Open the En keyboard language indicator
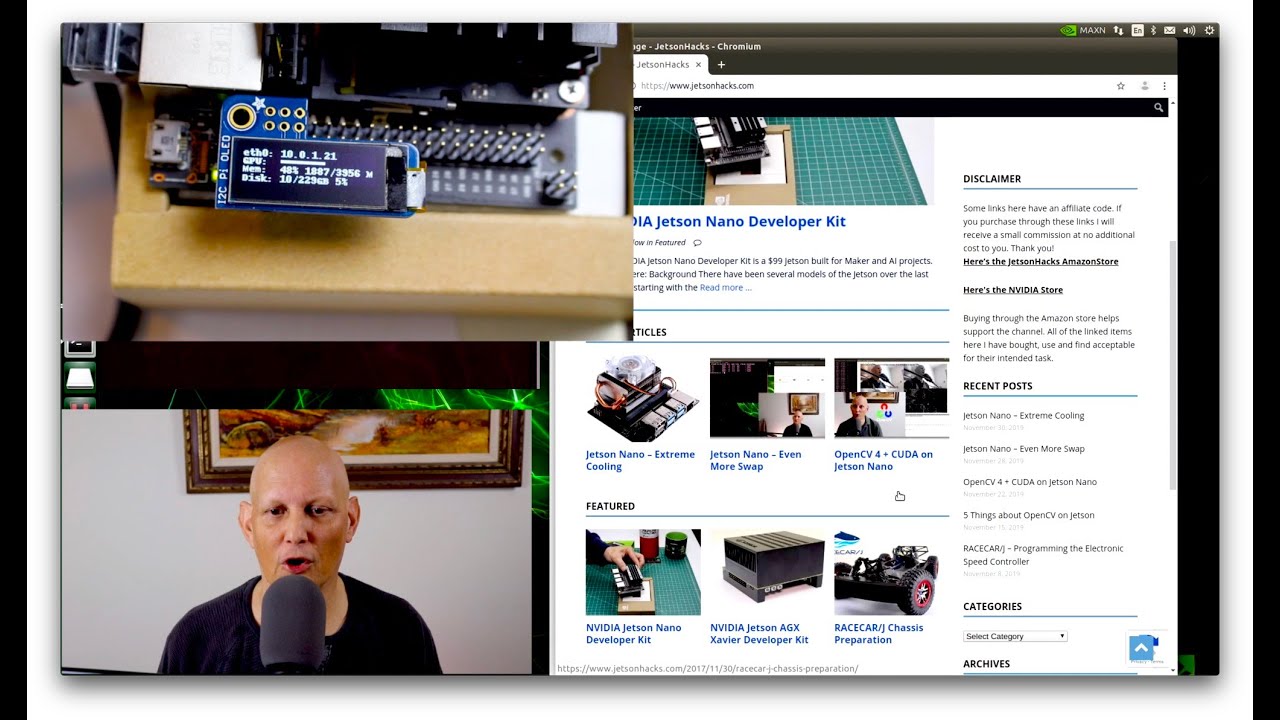Screen dimensions: 1280x720 point(1137,30)
